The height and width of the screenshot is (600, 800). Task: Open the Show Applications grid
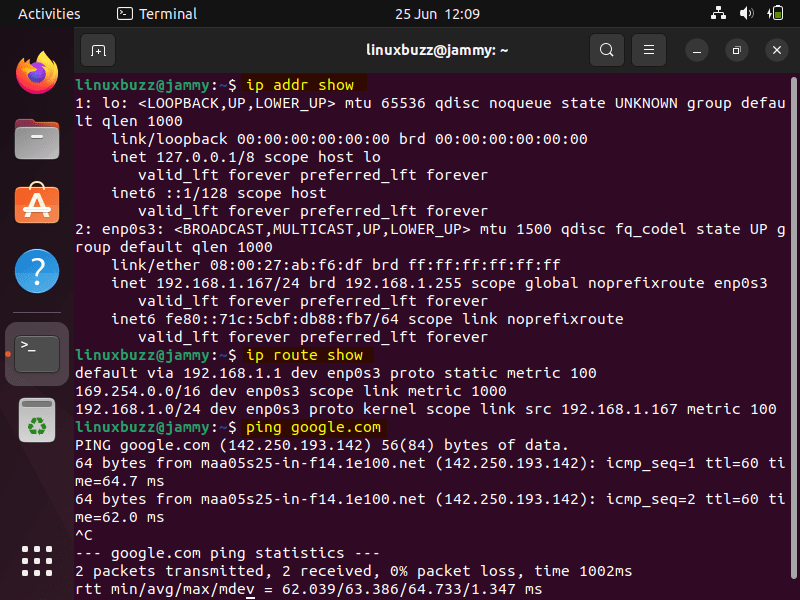click(x=37, y=561)
